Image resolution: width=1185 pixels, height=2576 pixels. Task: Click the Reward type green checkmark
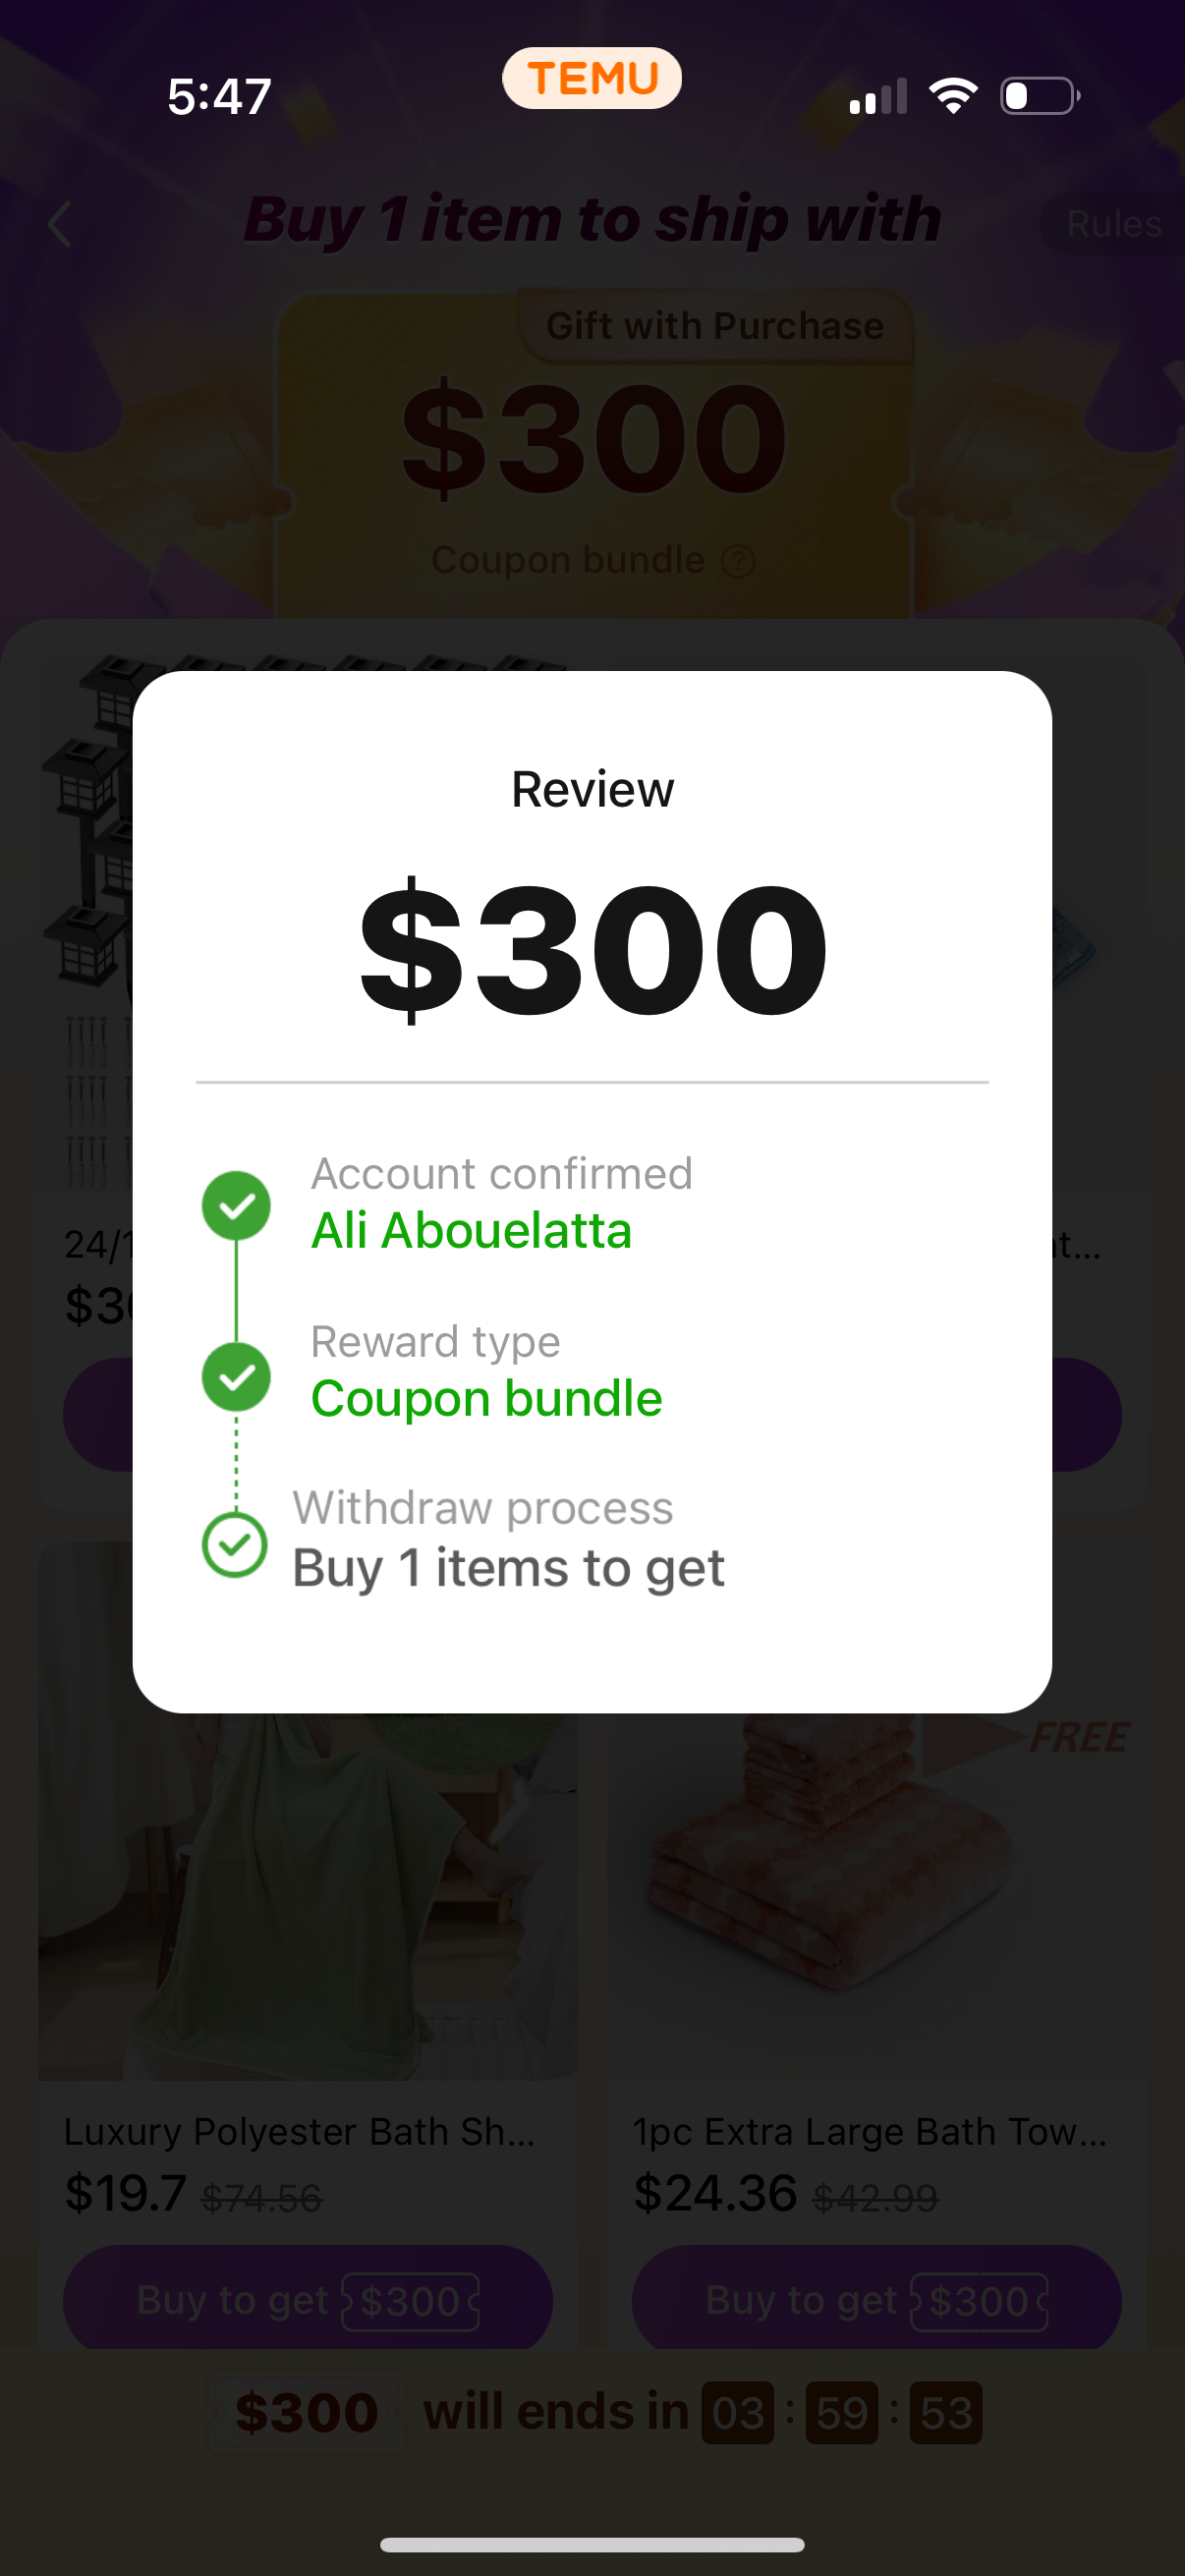tap(236, 1377)
